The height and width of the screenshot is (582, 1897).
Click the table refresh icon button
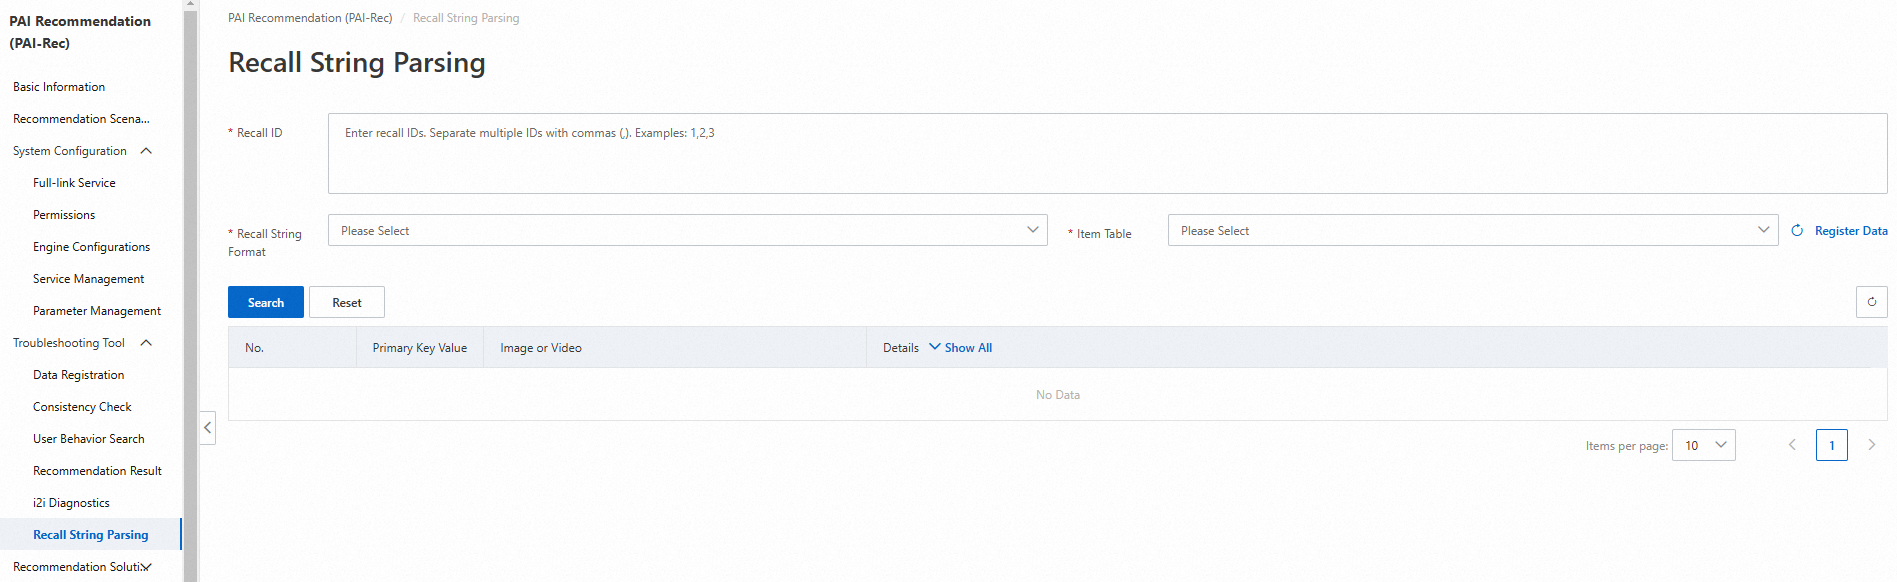point(1871,302)
